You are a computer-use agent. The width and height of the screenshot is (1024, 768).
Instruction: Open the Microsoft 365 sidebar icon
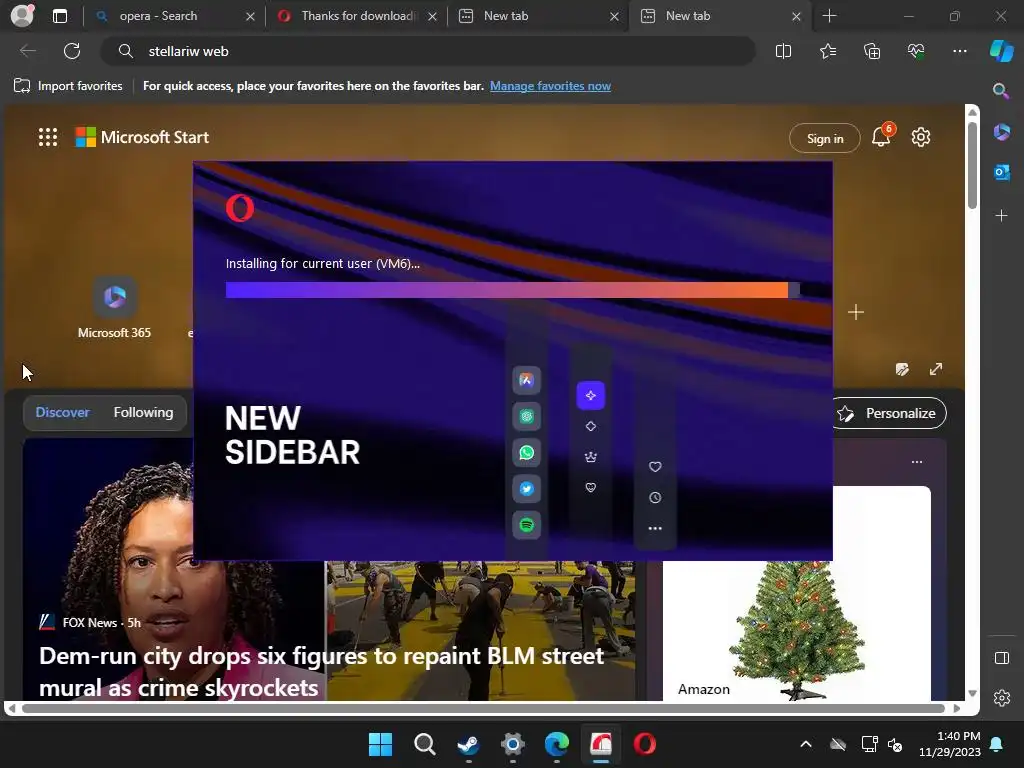coord(1001,132)
